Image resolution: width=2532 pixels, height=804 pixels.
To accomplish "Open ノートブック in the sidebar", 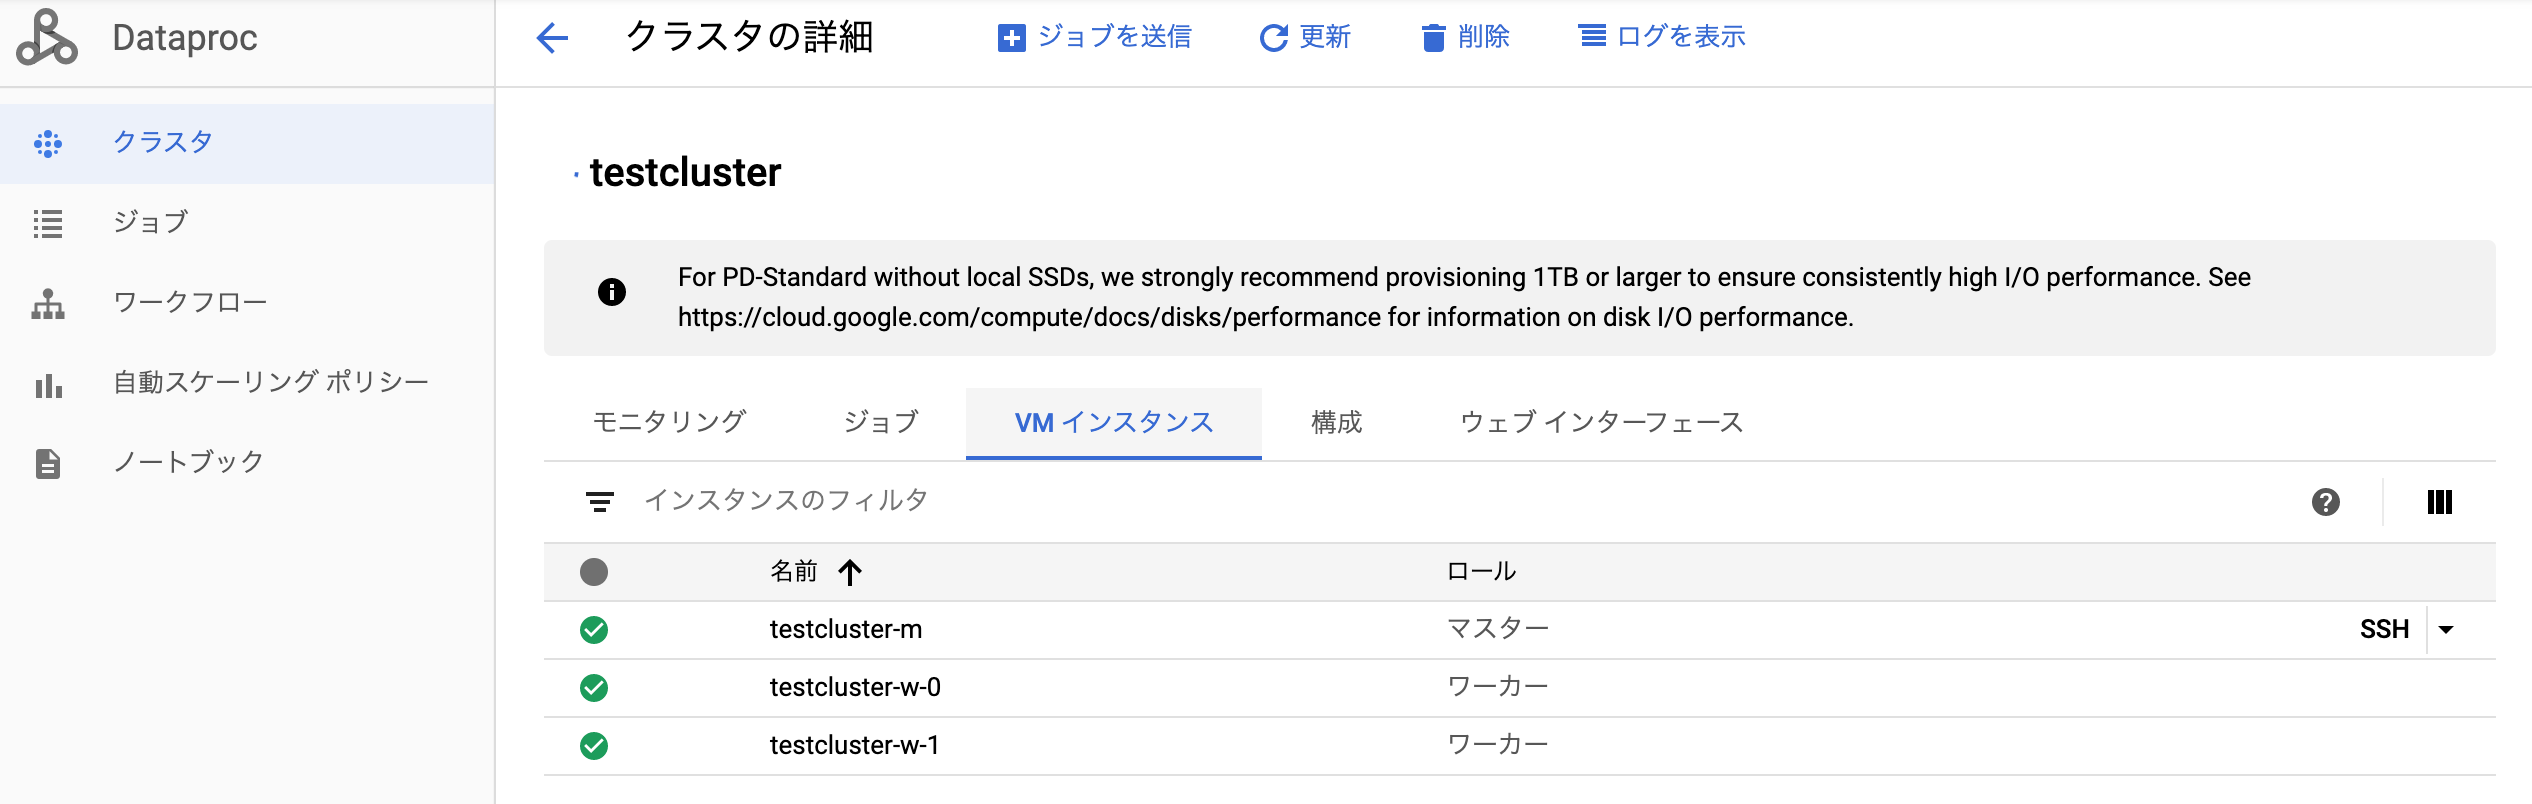I will (x=188, y=462).
